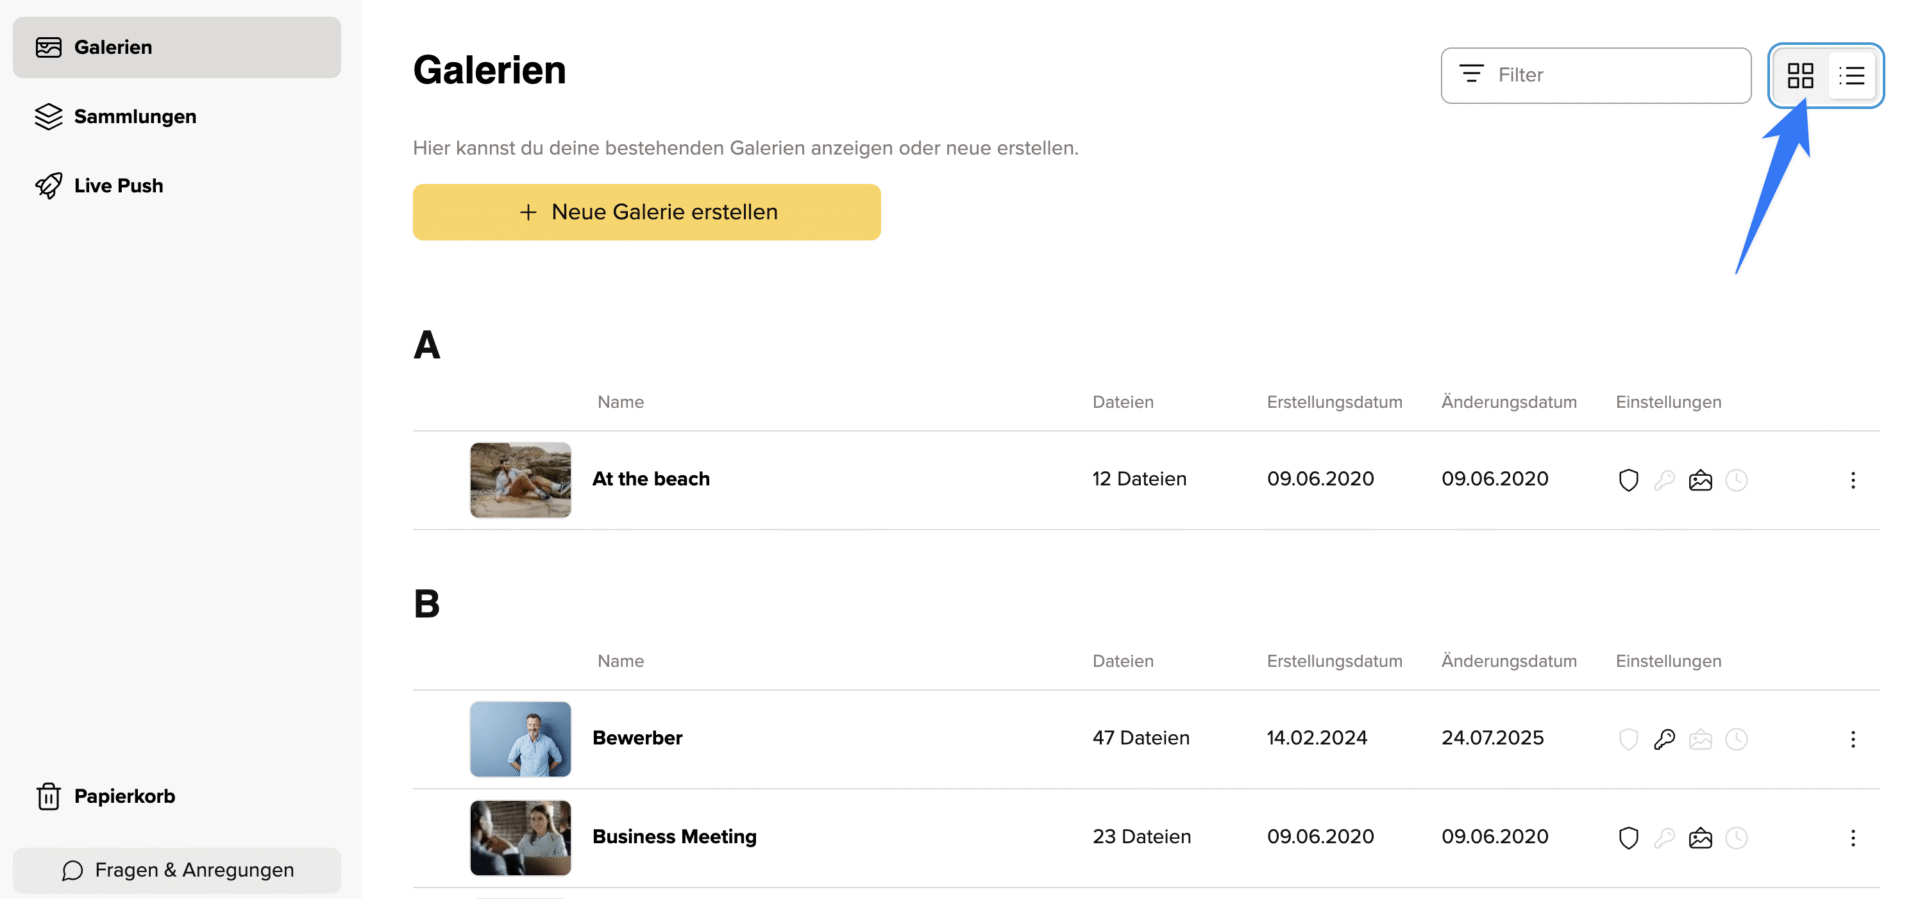Click shield icon for Business Meeting

(1628, 838)
